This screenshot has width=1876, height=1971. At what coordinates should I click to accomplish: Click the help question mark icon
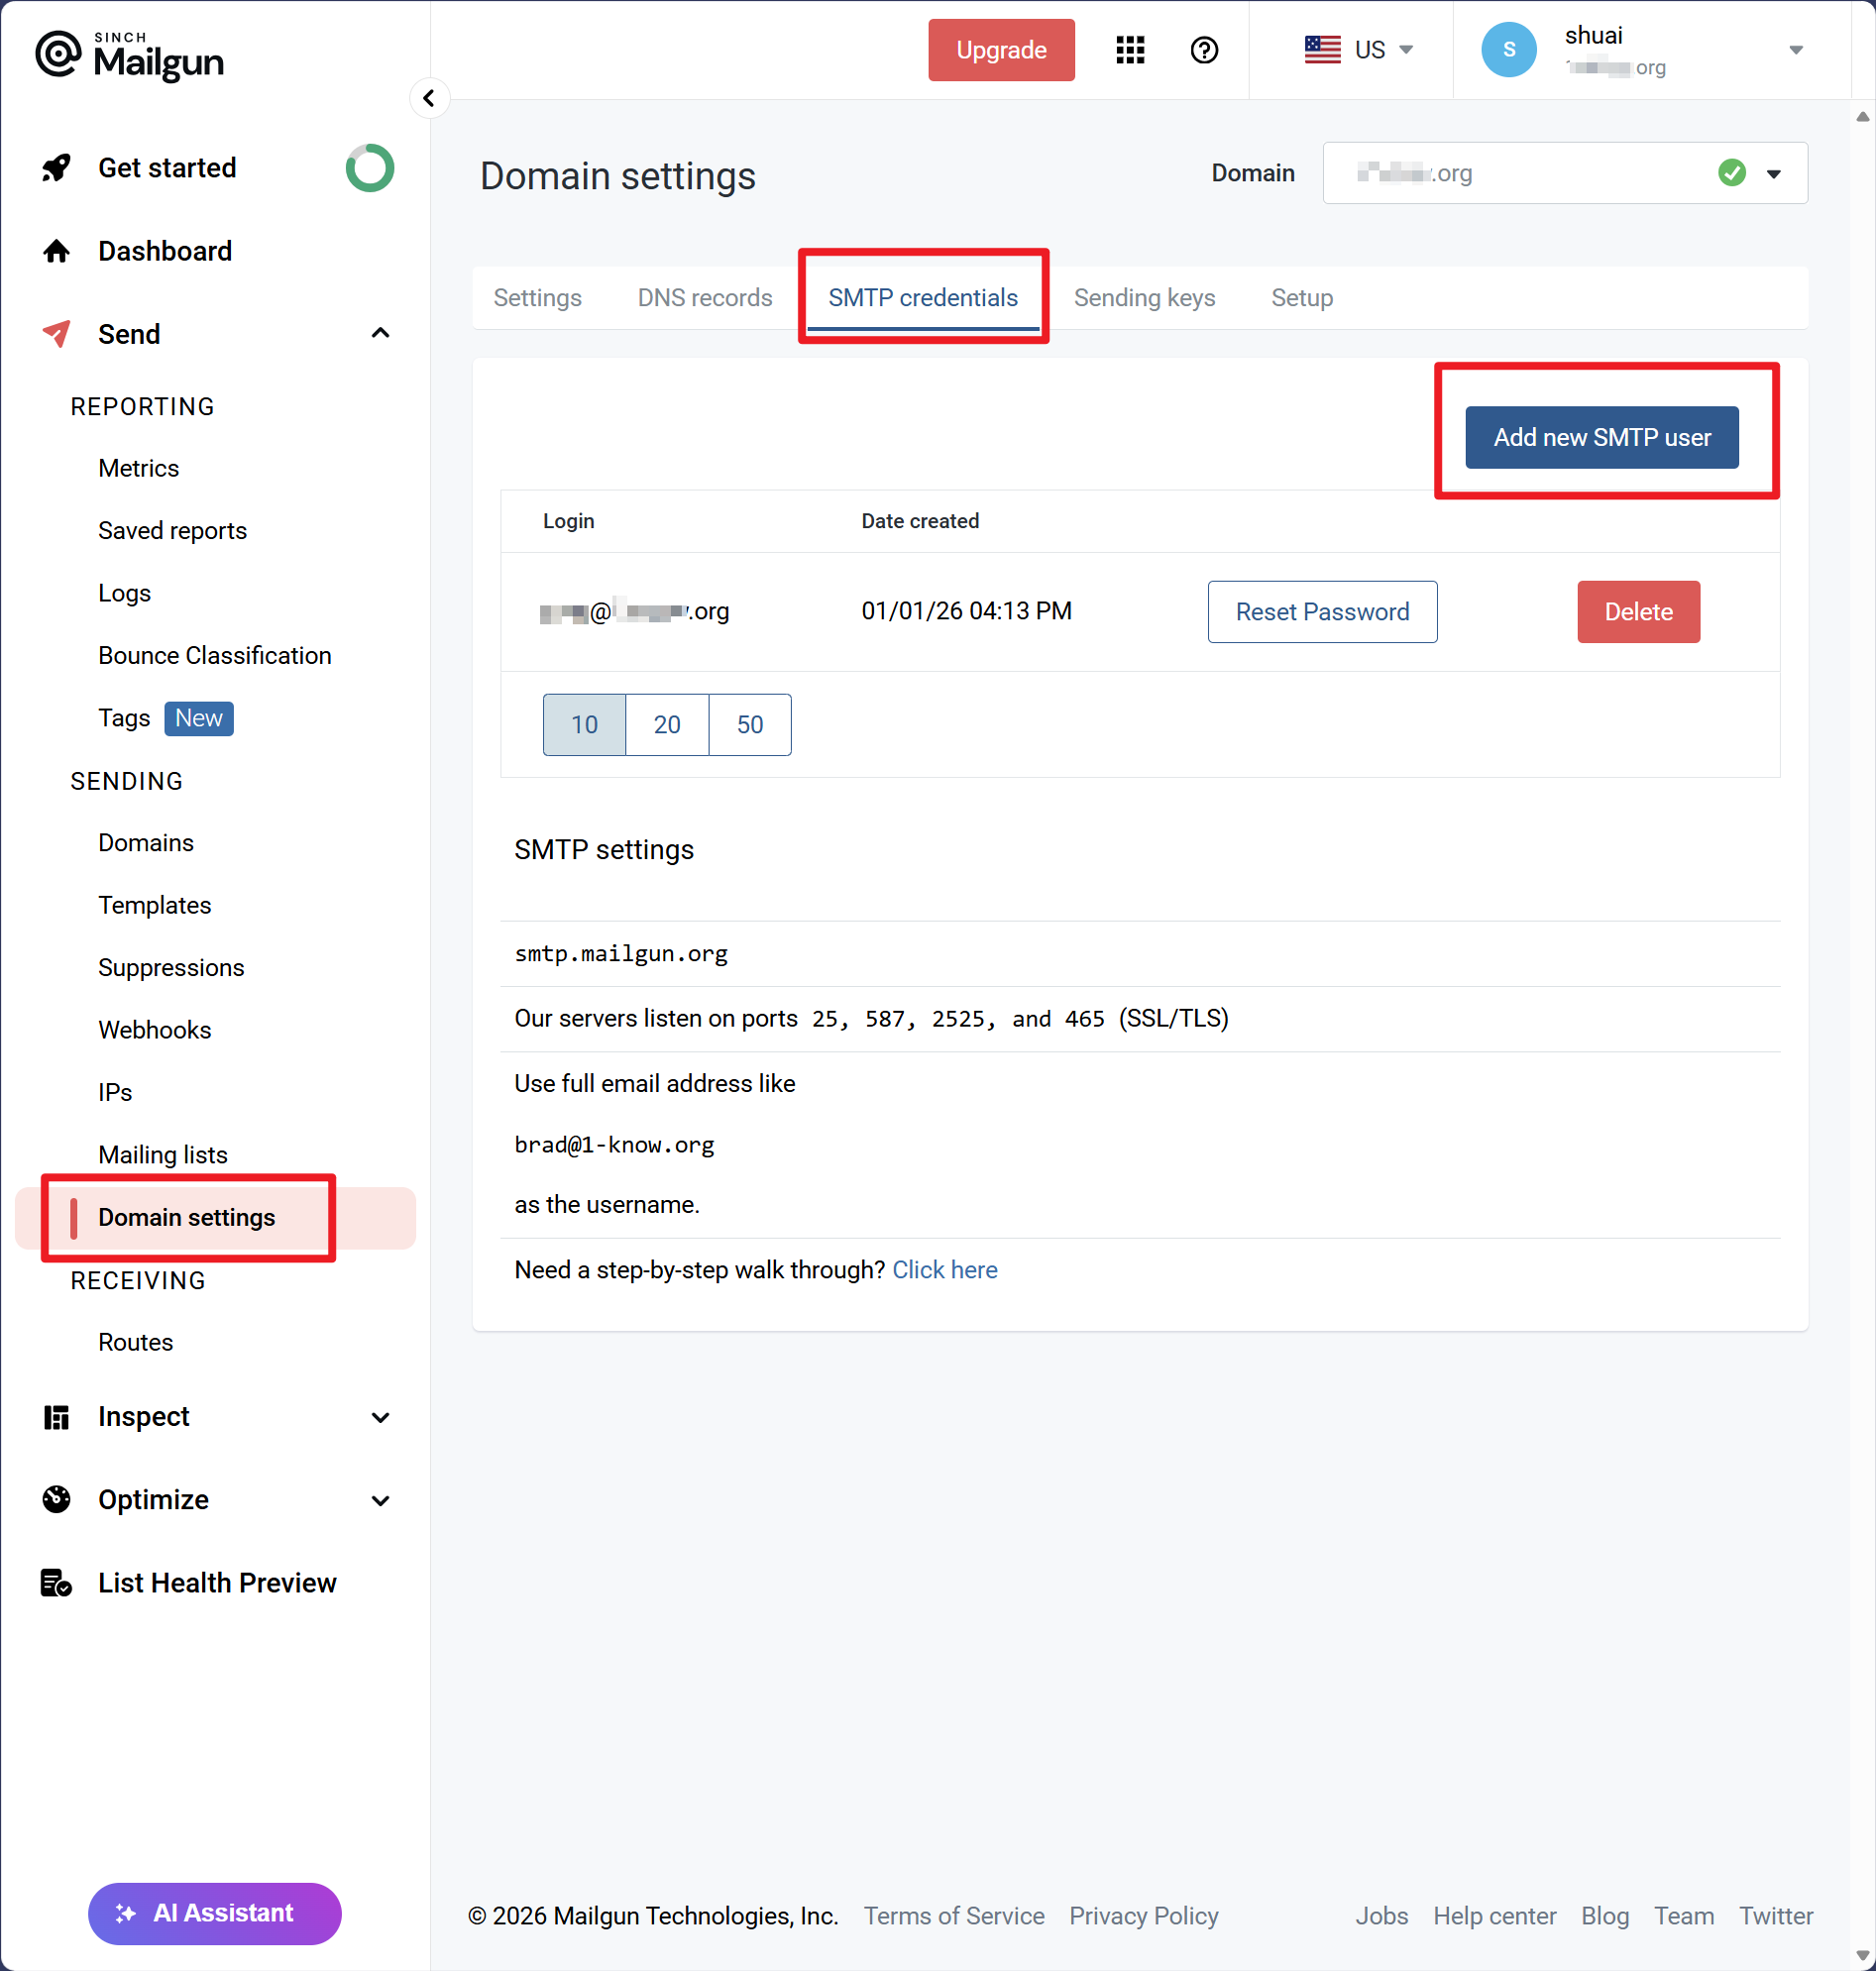(1204, 50)
